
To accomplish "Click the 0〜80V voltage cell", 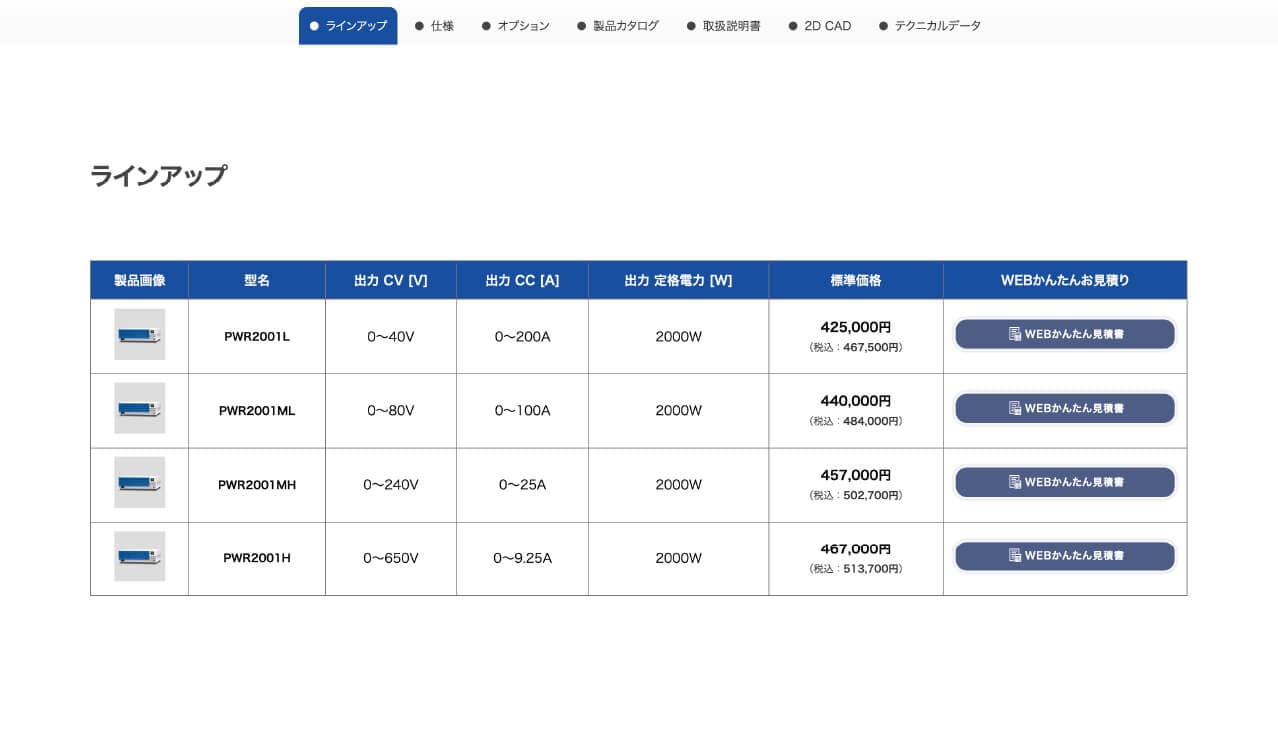I will pyautogui.click(x=391, y=411).
